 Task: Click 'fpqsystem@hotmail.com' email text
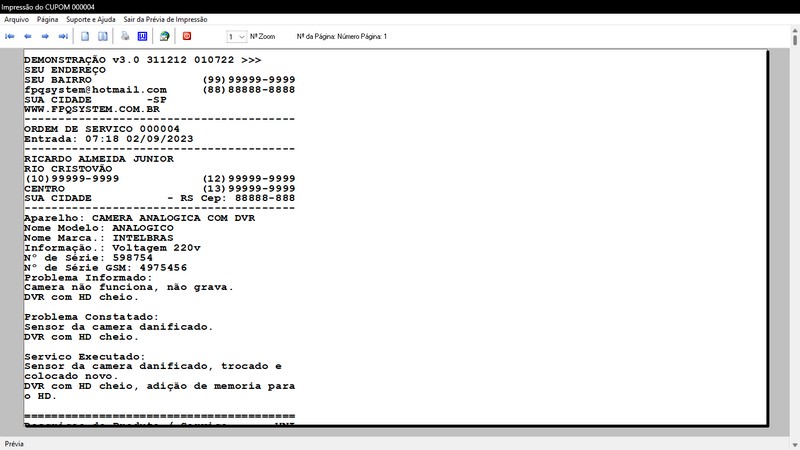pyautogui.click(x=95, y=90)
